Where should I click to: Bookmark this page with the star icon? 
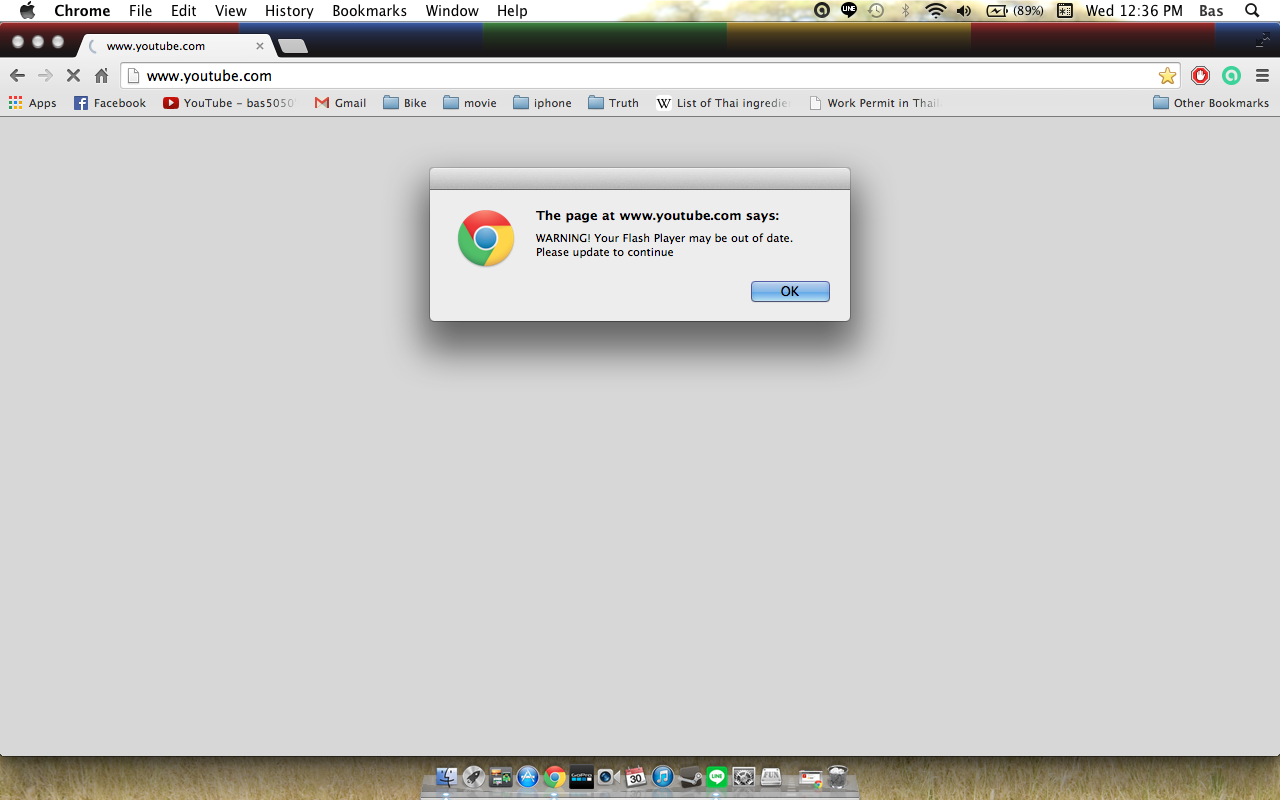1167,75
